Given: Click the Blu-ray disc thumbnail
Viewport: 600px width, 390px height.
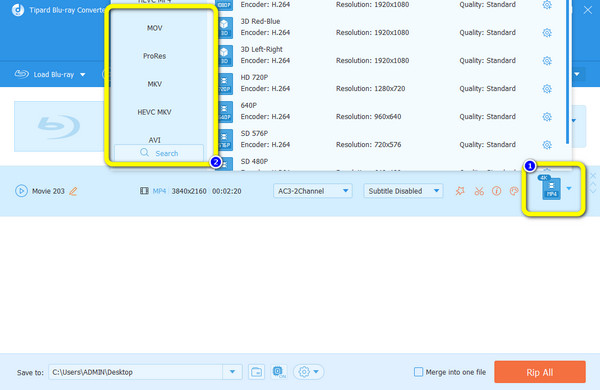Looking at the screenshot, I should coord(58,126).
